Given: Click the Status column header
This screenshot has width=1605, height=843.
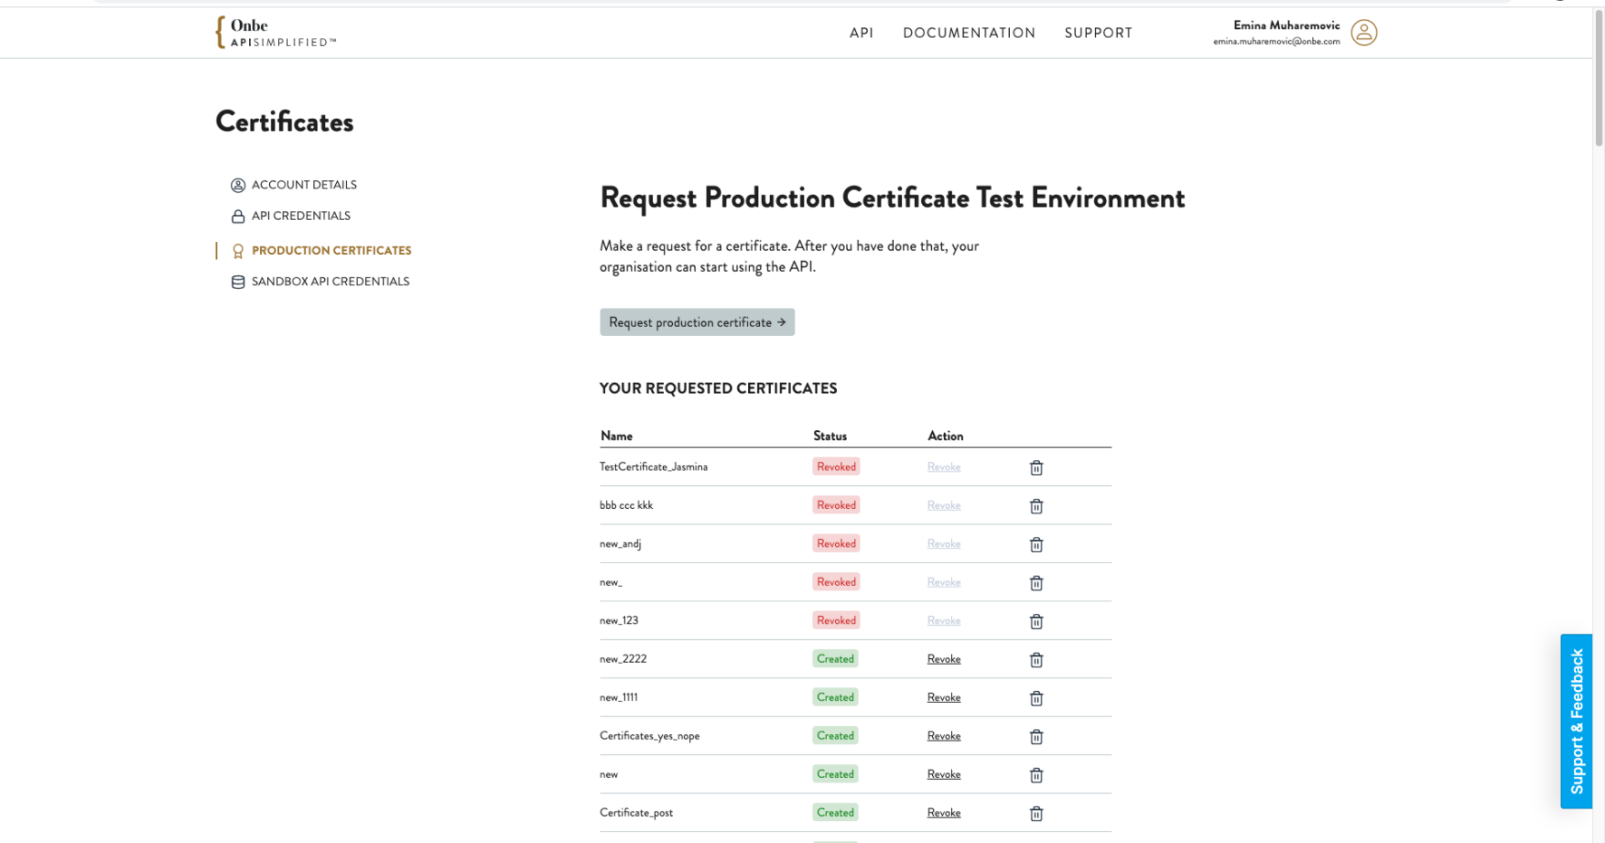Looking at the screenshot, I should pos(830,436).
